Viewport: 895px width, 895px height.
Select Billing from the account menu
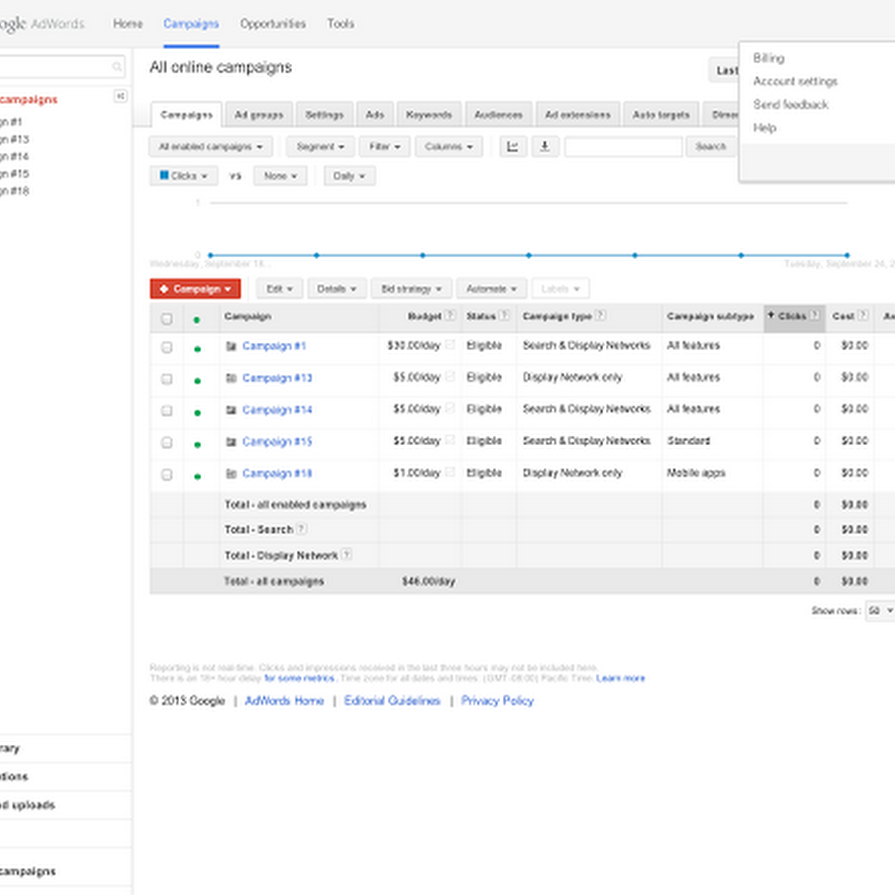click(768, 58)
